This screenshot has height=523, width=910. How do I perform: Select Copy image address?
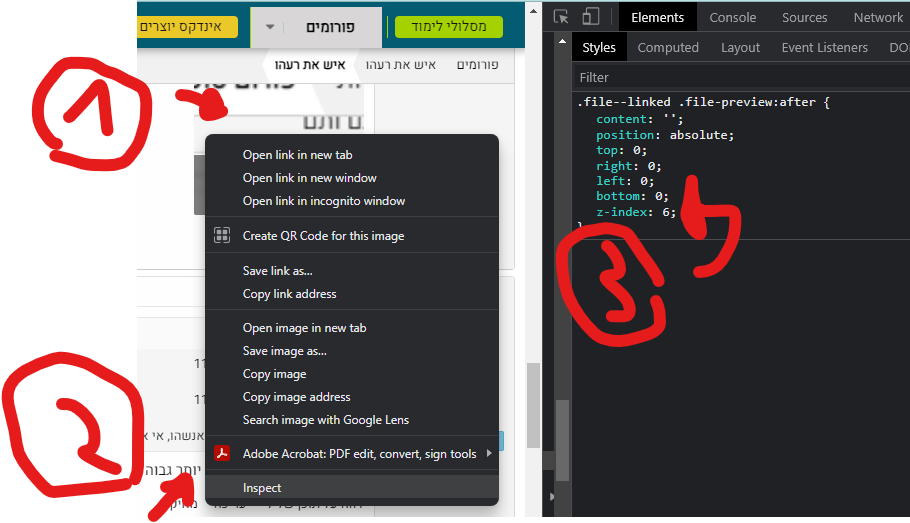click(352, 397)
